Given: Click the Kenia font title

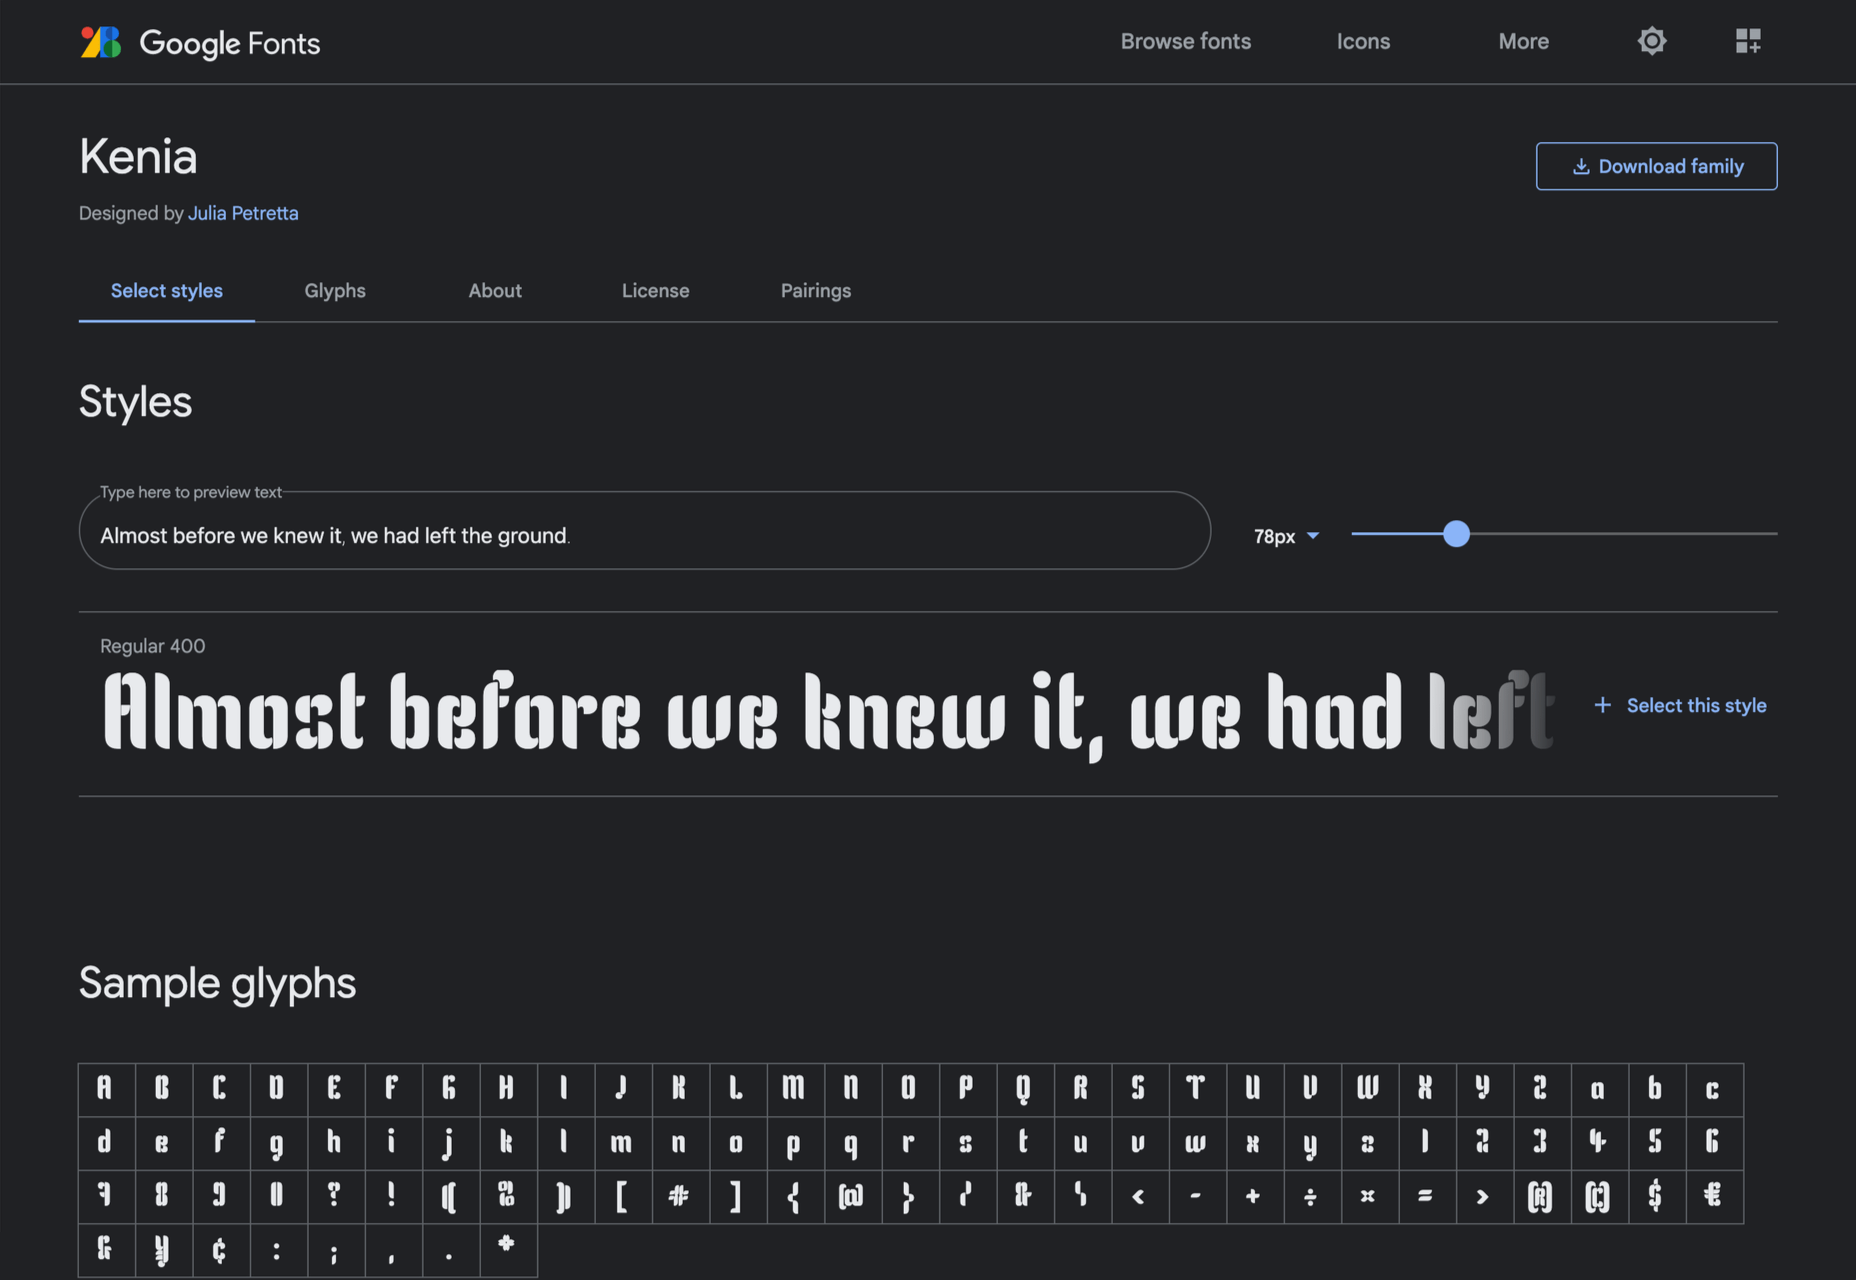Looking at the screenshot, I should 138,157.
